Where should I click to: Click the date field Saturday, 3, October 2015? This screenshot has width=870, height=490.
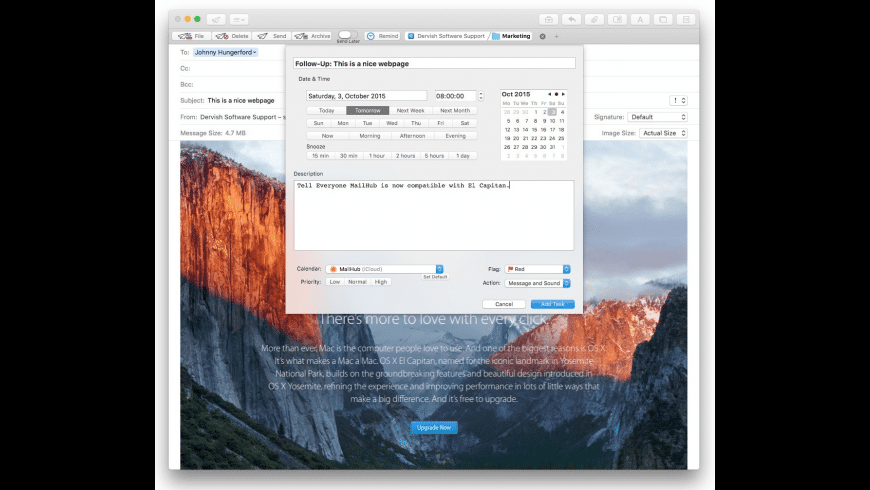click(x=366, y=96)
